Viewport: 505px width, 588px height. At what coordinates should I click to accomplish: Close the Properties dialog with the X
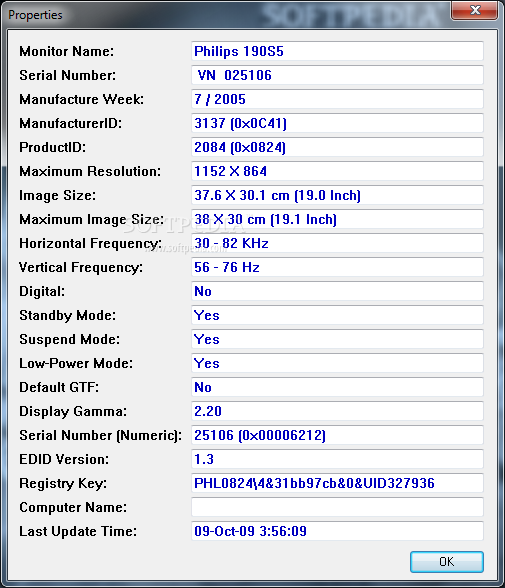[475, 10]
